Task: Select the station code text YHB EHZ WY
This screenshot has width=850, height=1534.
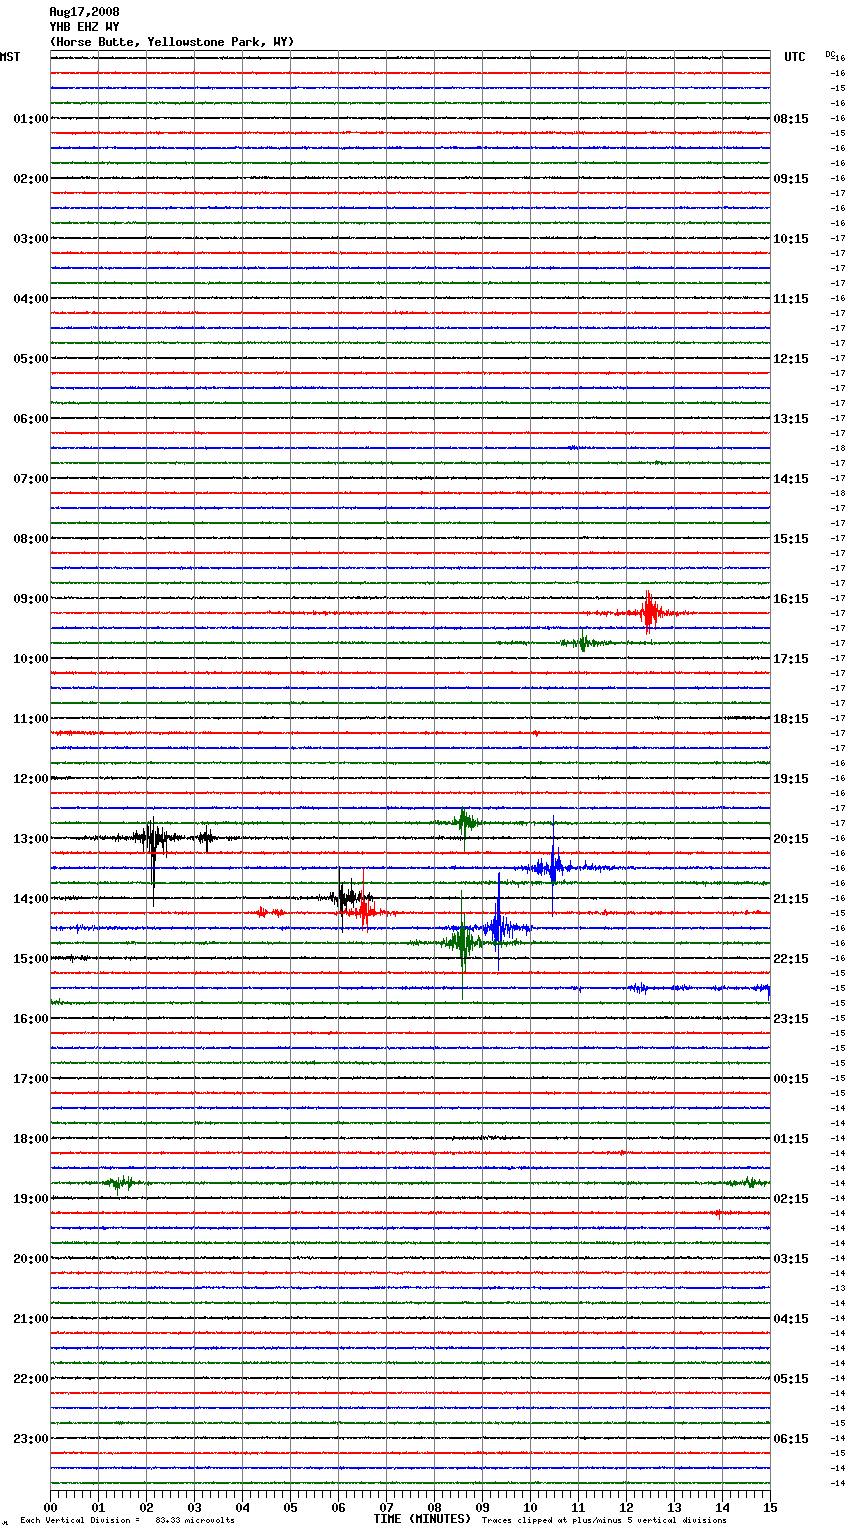Action: click(84, 27)
